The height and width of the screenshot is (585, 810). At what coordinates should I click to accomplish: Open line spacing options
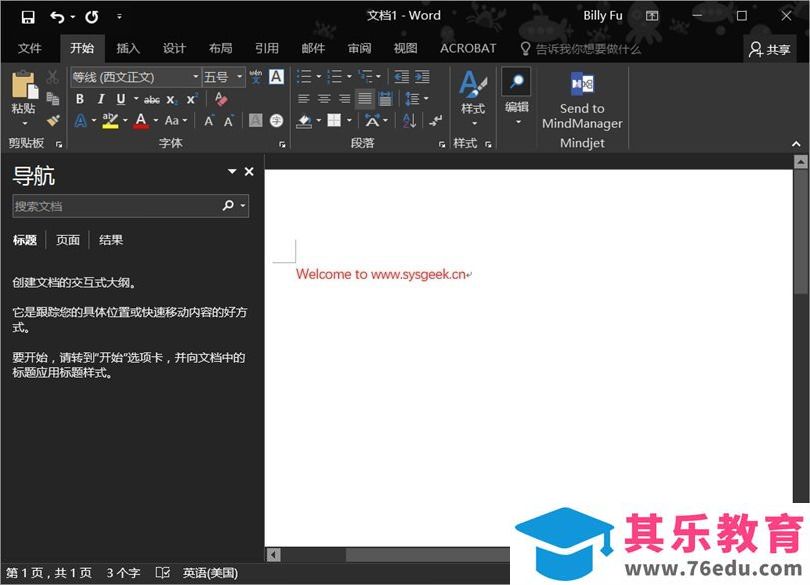[416, 99]
